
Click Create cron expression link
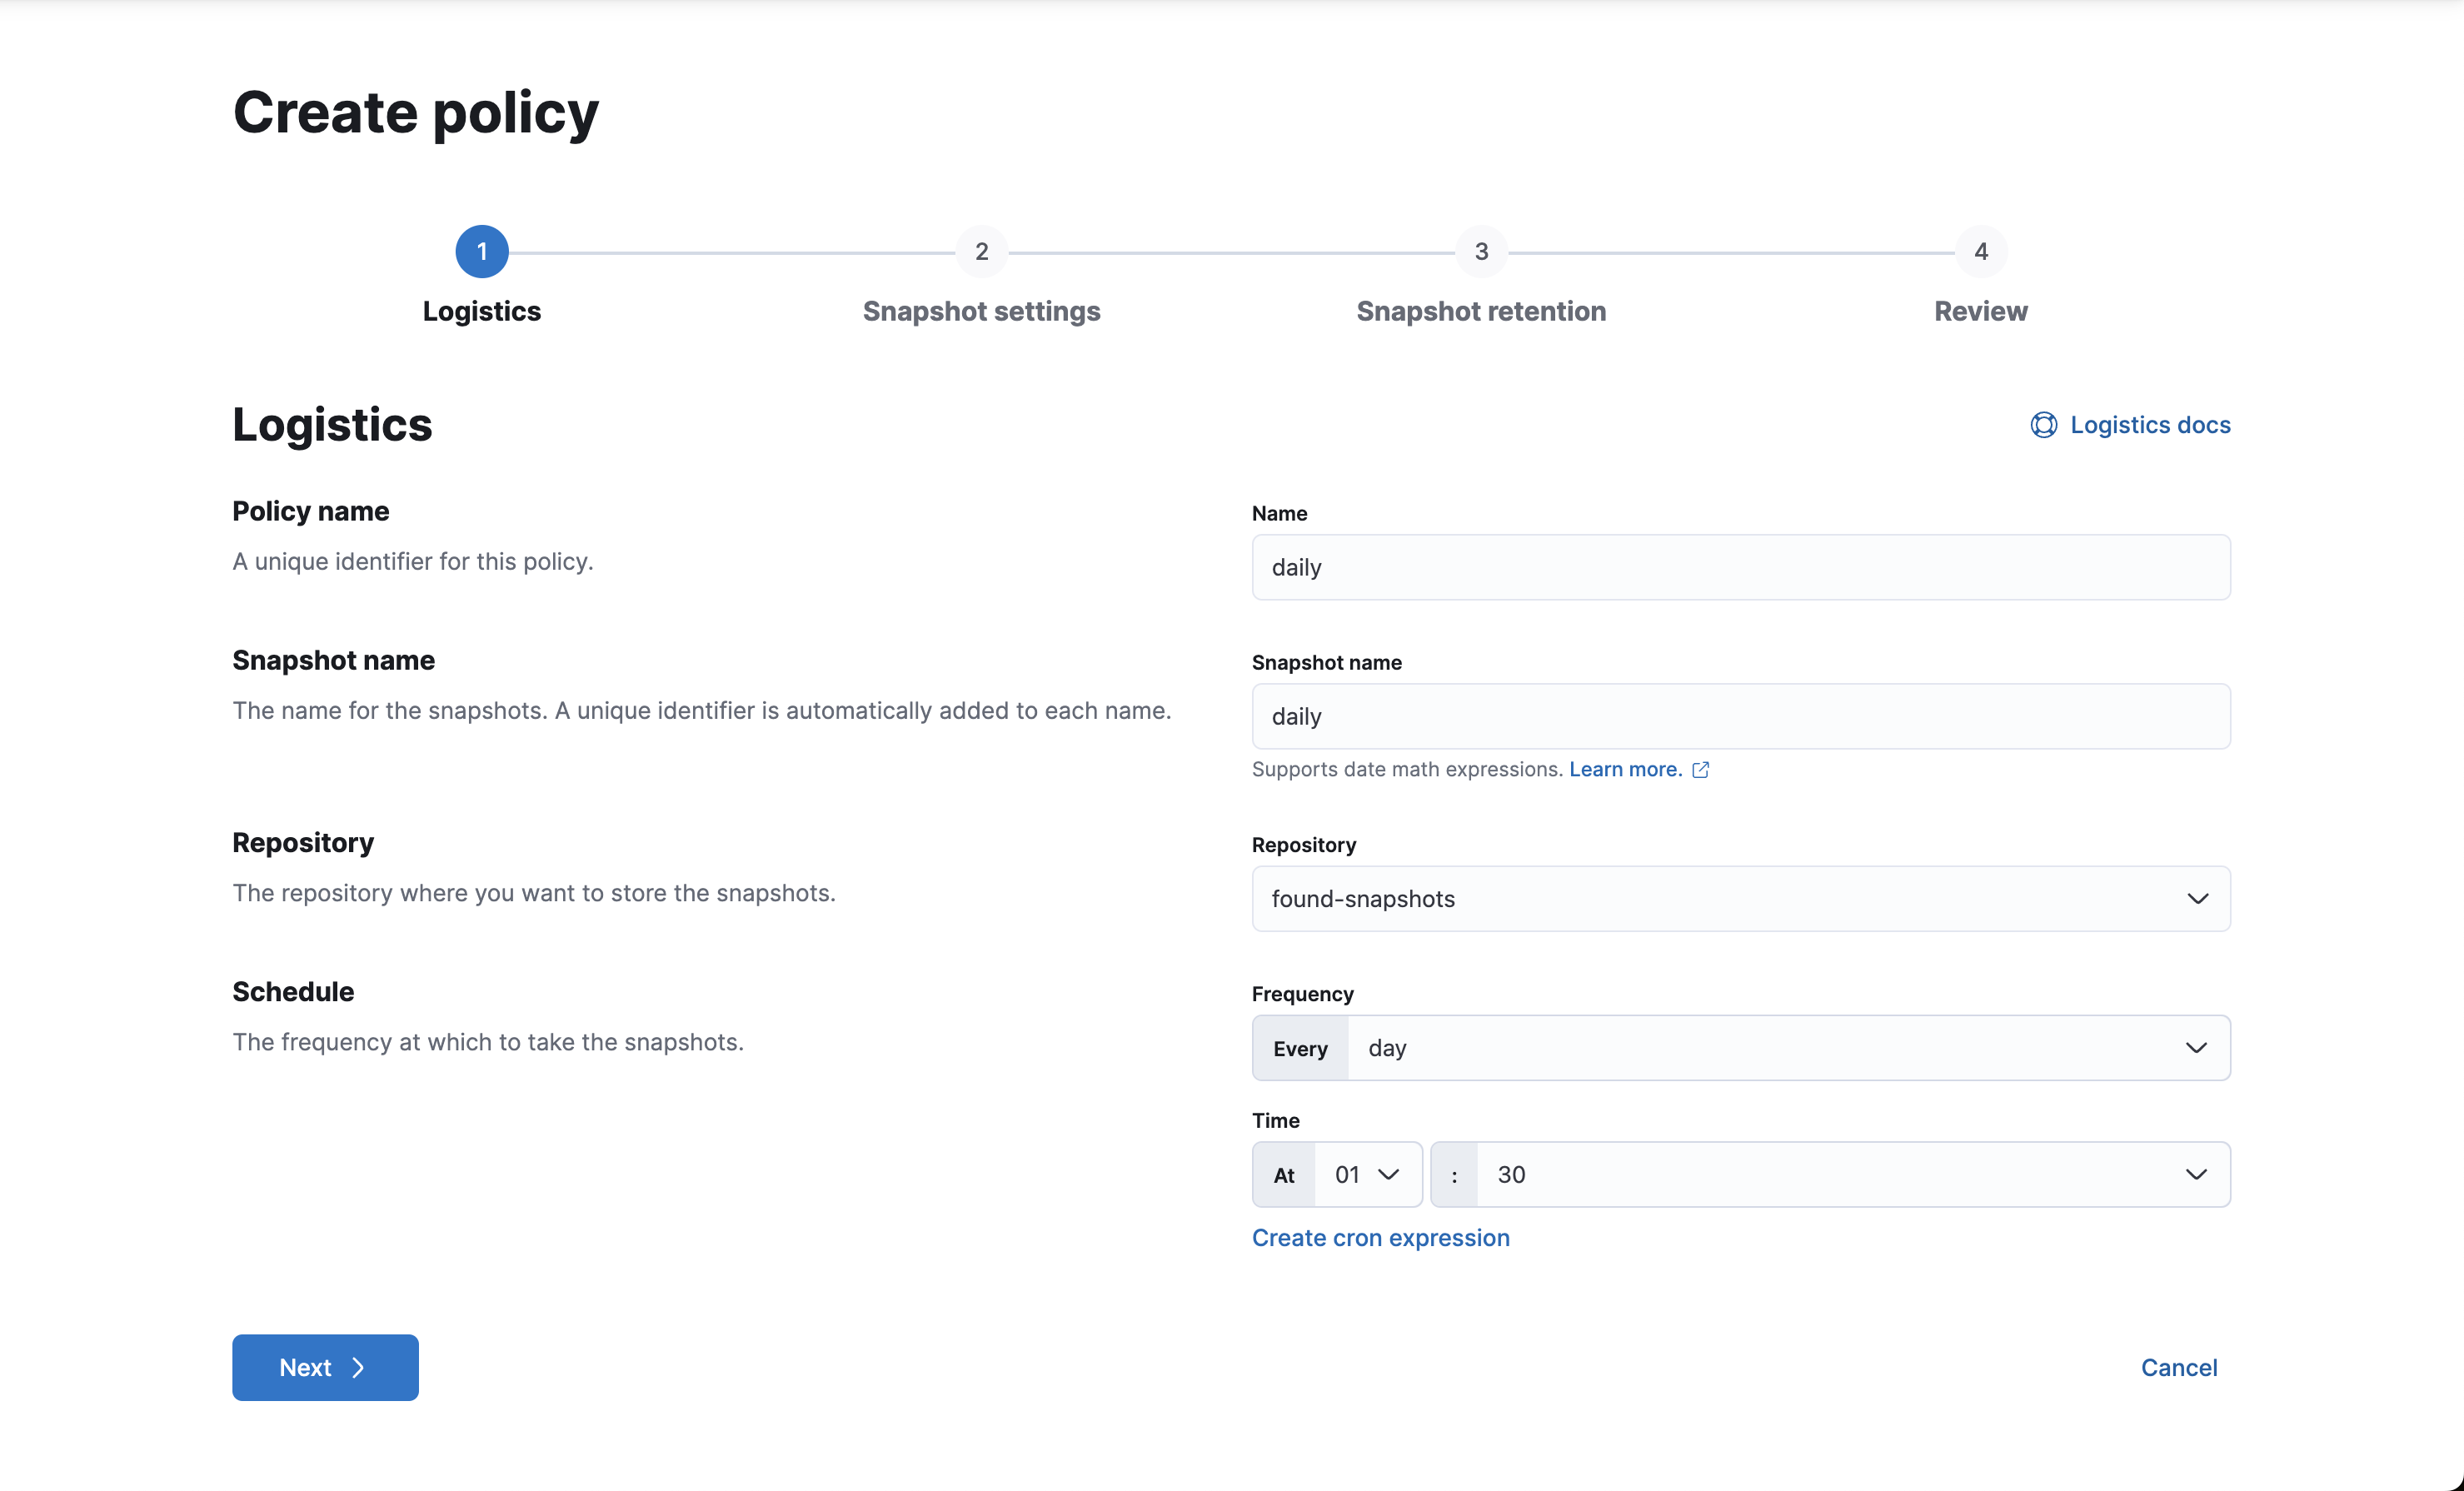click(x=1380, y=1238)
